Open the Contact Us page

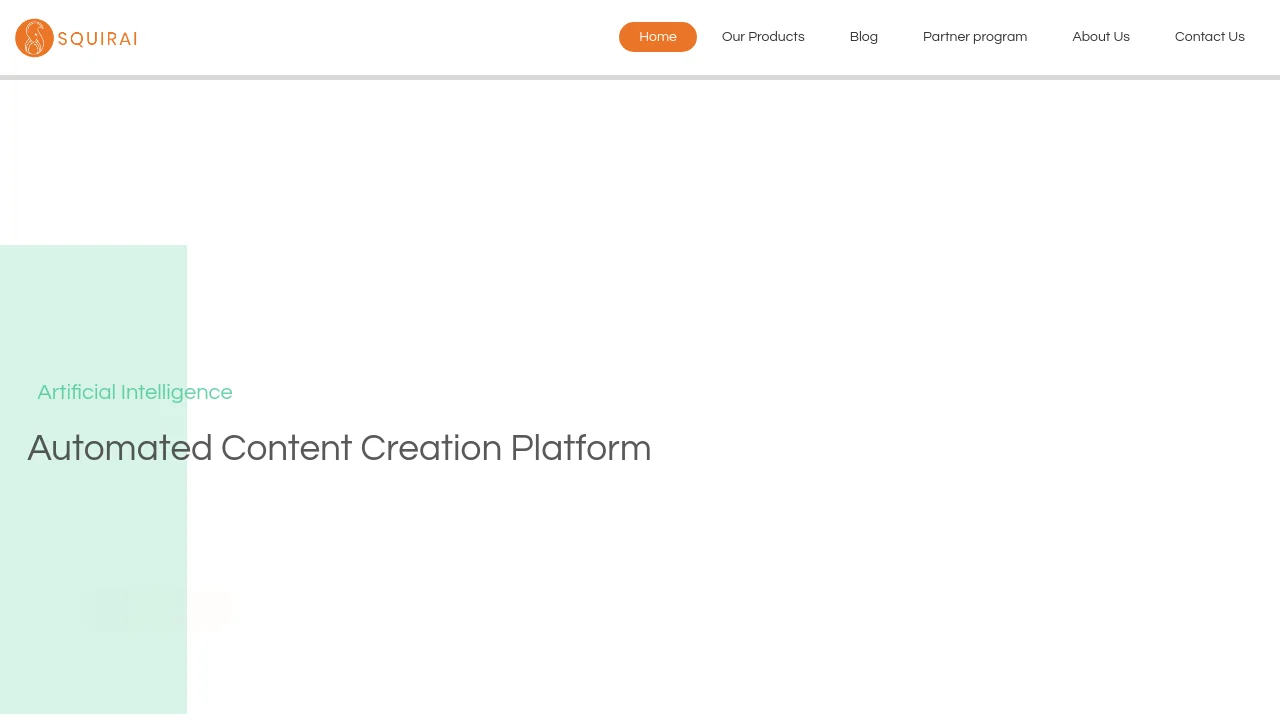pyautogui.click(x=1210, y=37)
